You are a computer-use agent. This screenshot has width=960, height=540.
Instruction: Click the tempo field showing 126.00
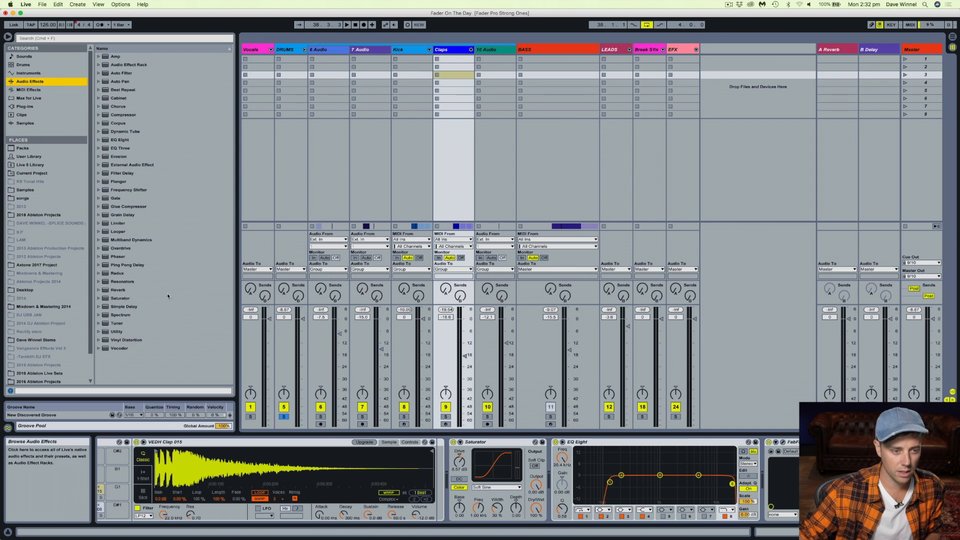[x=48, y=25]
